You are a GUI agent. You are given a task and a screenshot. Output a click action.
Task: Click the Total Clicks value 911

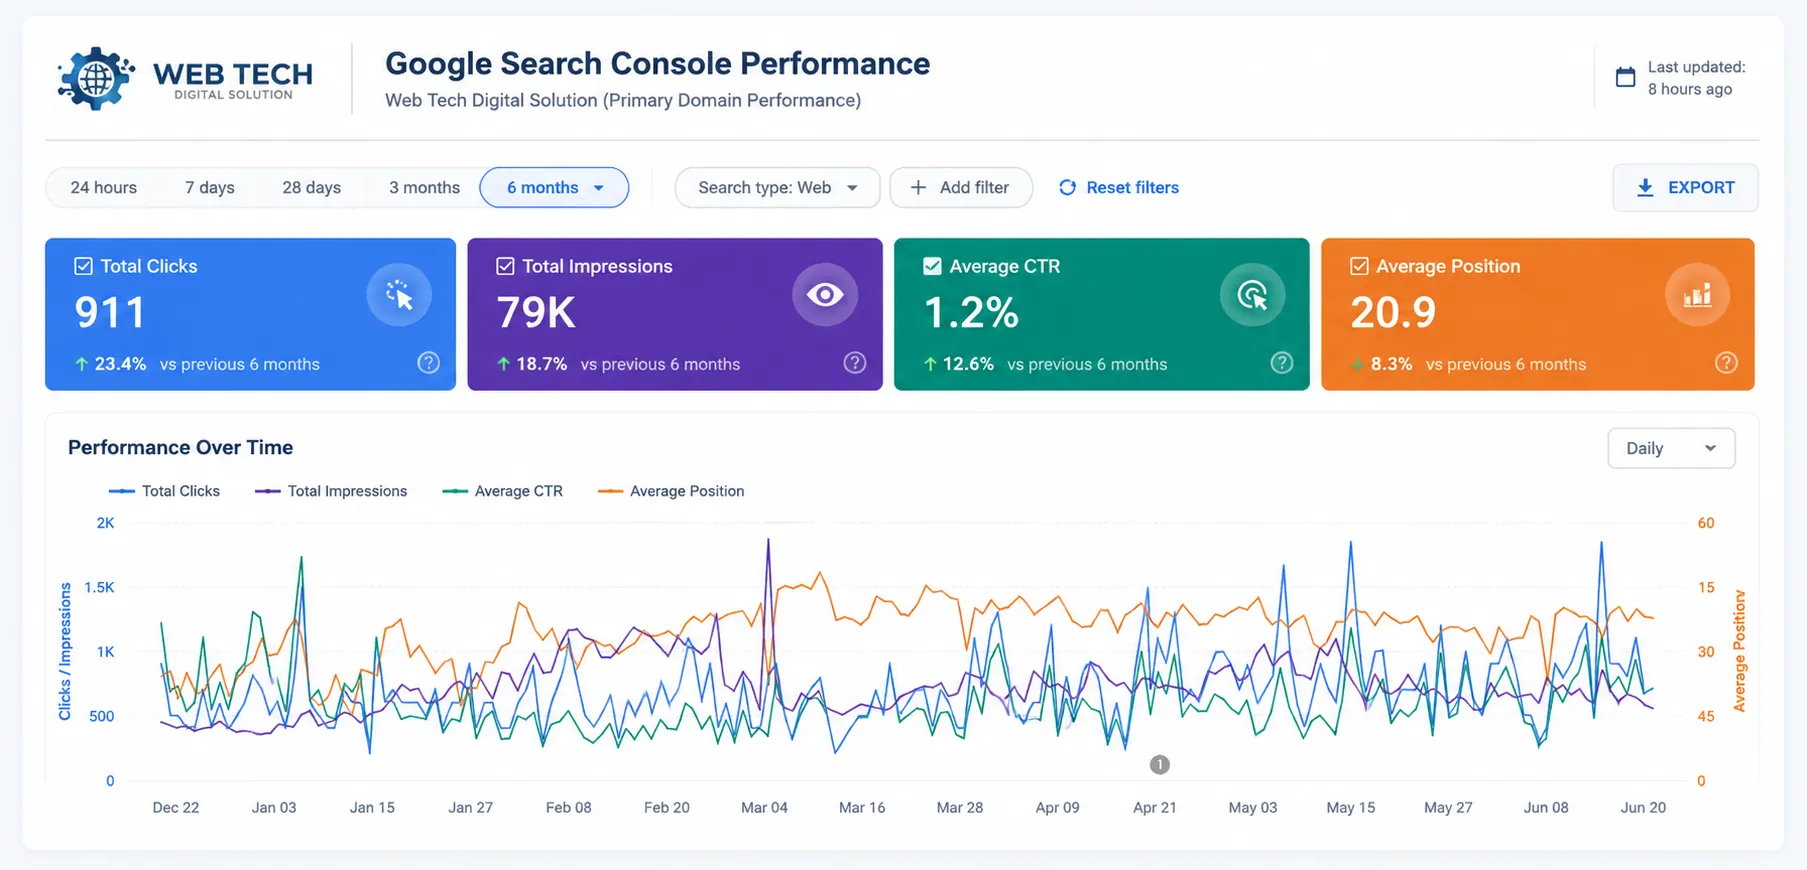[x=111, y=313]
